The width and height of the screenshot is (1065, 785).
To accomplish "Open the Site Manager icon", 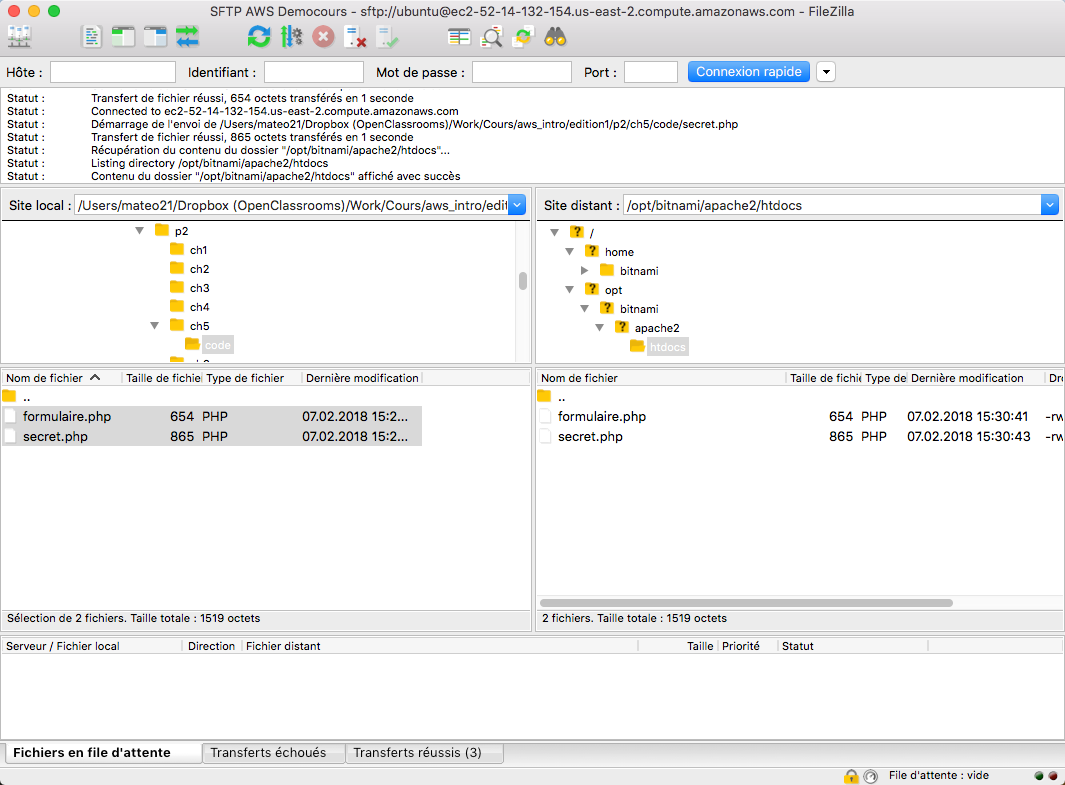I will pos(19,37).
